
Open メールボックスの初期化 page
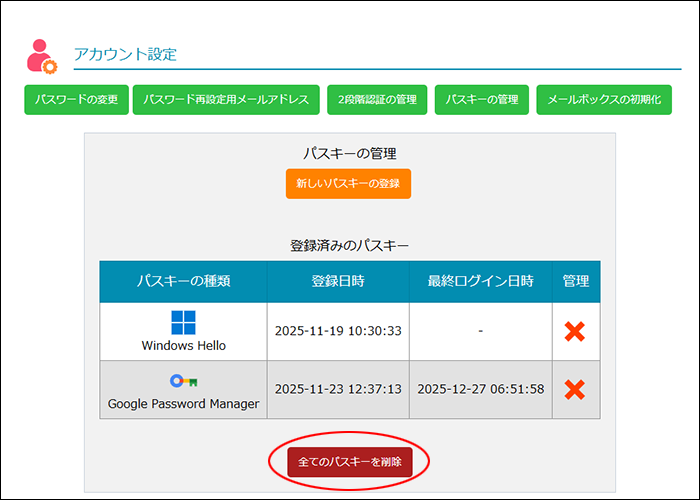604,100
